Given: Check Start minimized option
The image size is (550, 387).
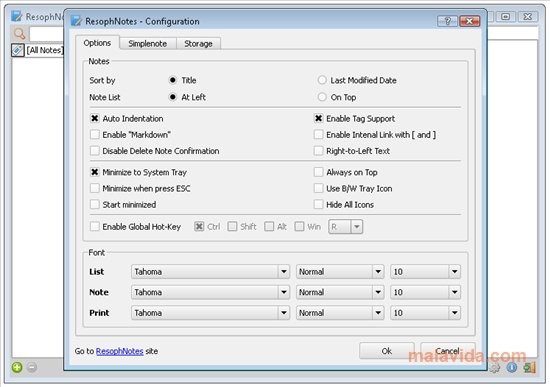Looking at the screenshot, I should (x=95, y=205).
